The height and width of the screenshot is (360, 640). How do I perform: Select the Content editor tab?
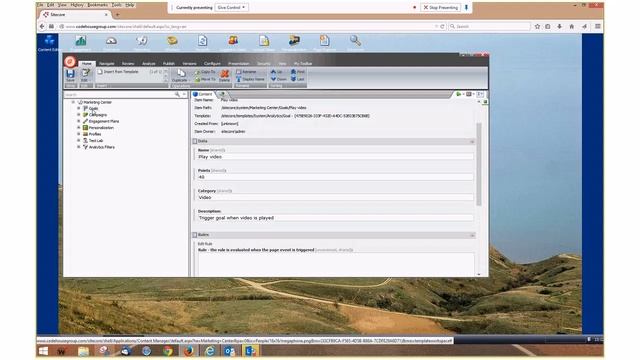point(203,94)
